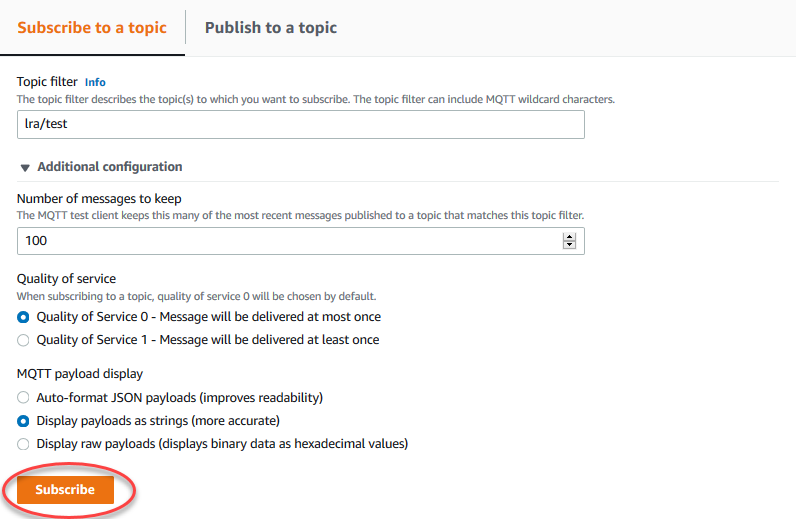Click into the Topic filter text field
Image resolution: width=796 pixels, height=519 pixels.
tap(300, 124)
